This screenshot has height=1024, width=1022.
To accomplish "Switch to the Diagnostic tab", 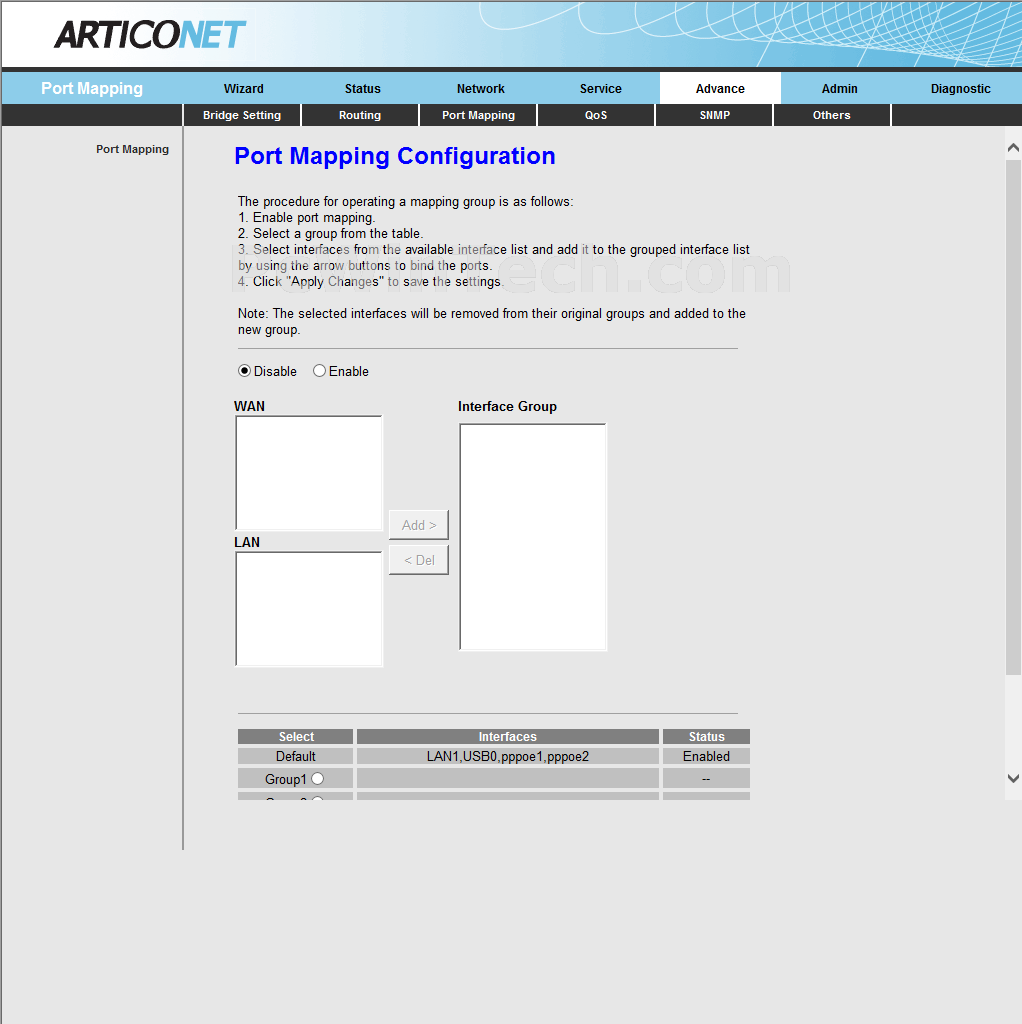I will click(x=960, y=88).
